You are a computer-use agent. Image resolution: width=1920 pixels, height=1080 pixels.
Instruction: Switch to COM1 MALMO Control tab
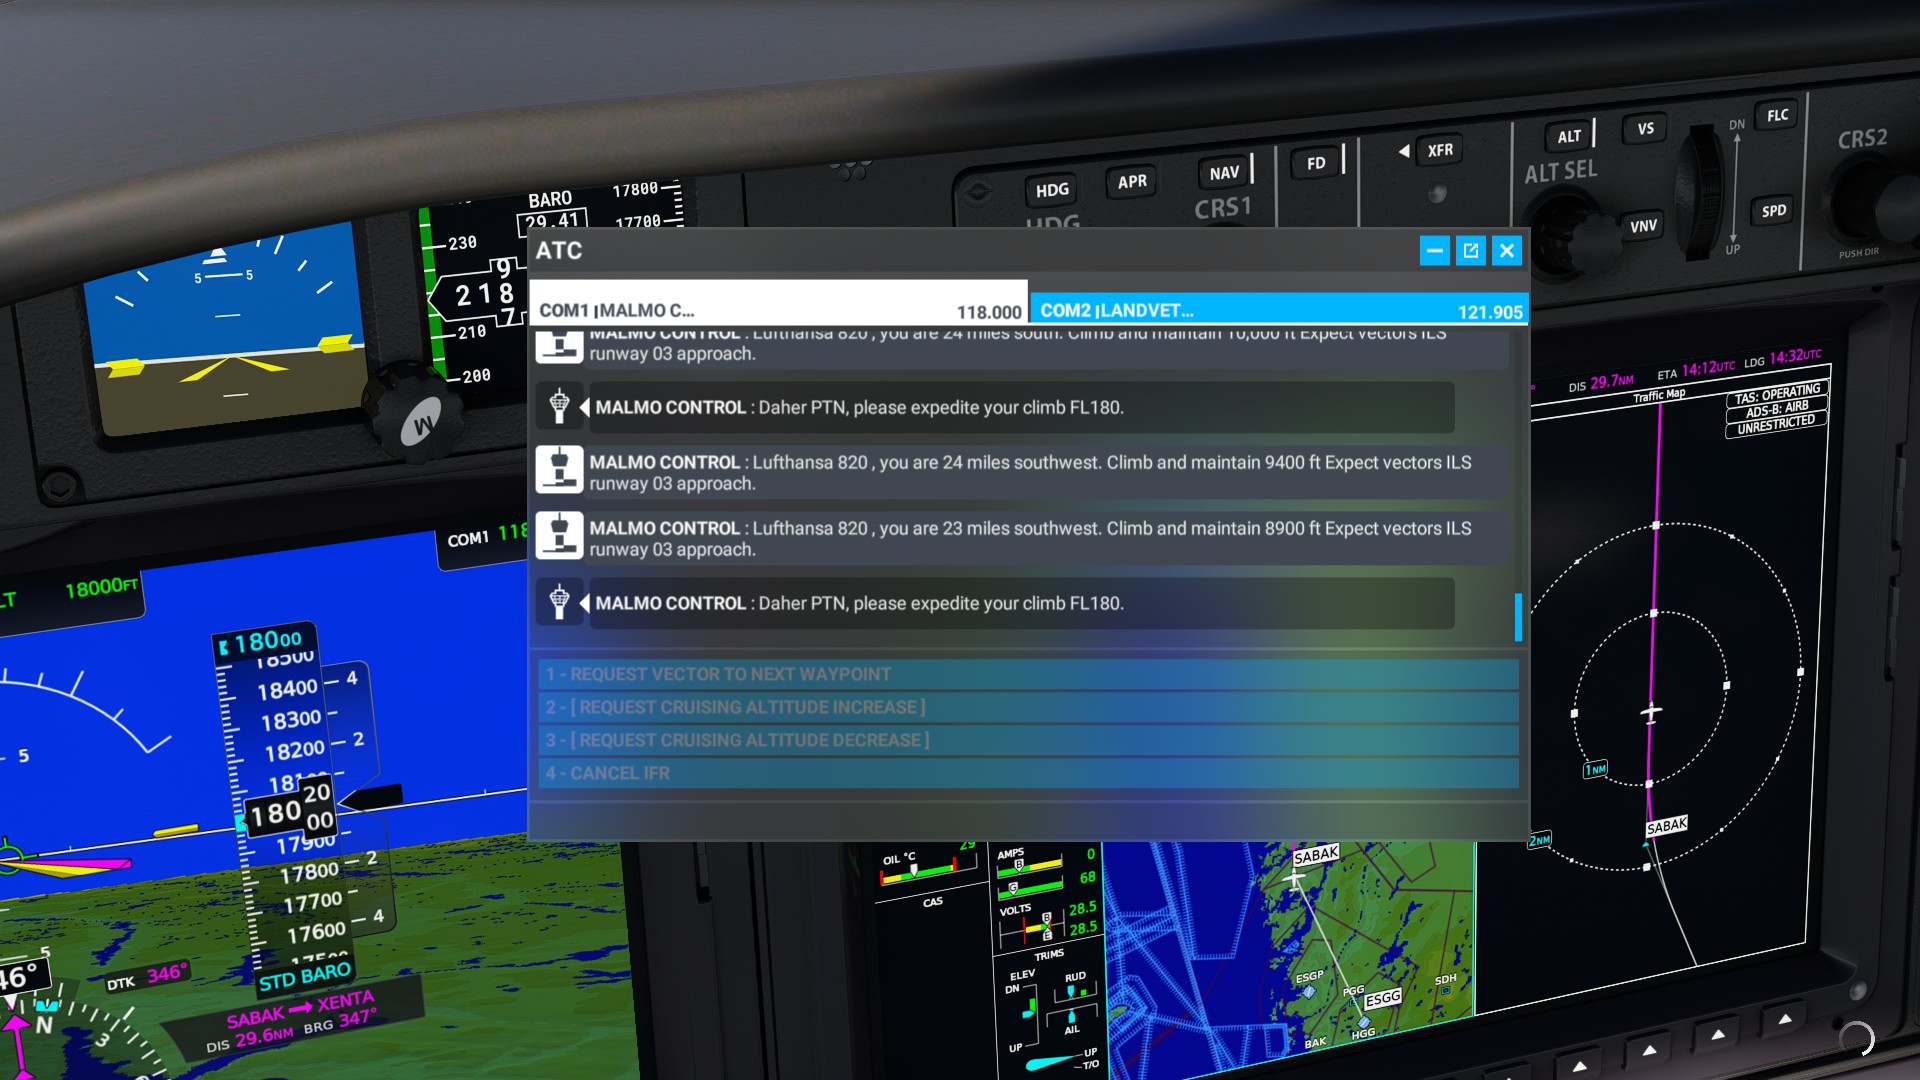pos(778,310)
